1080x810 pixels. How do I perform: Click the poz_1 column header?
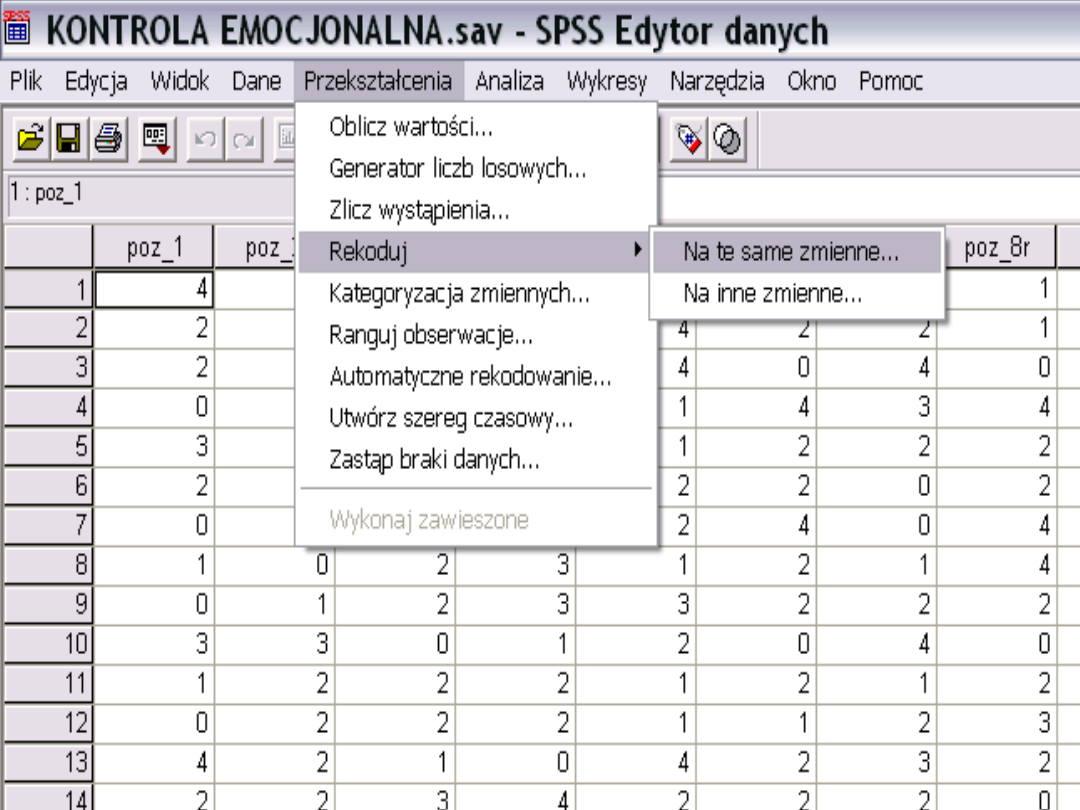(155, 250)
